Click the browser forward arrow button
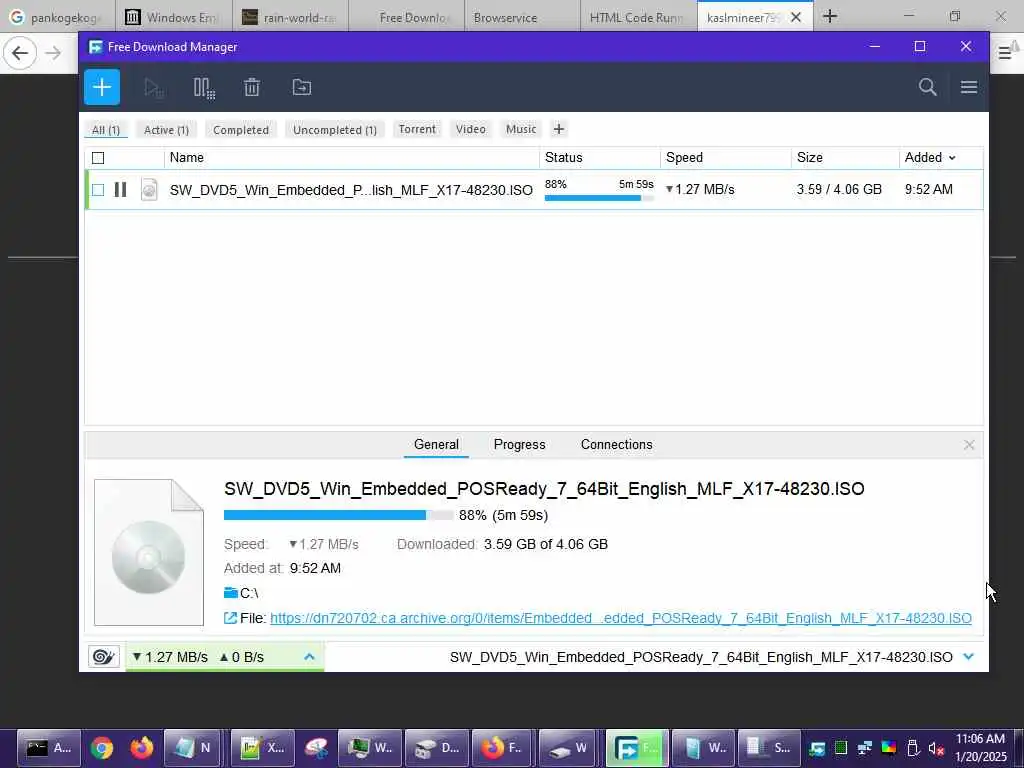1024x768 pixels. pos(54,53)
